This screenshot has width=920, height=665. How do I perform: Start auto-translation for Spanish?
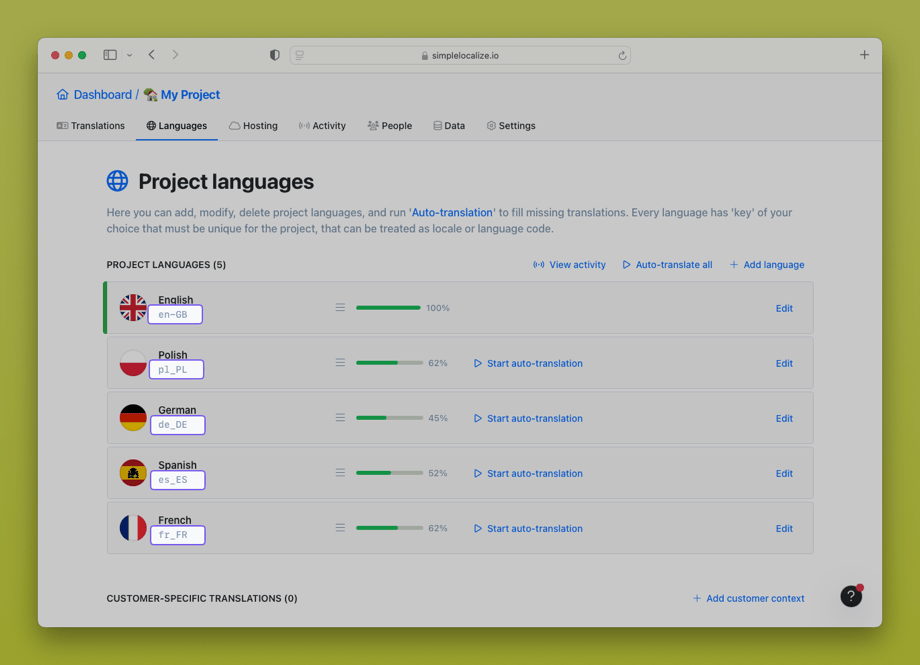tap(528, 474)
